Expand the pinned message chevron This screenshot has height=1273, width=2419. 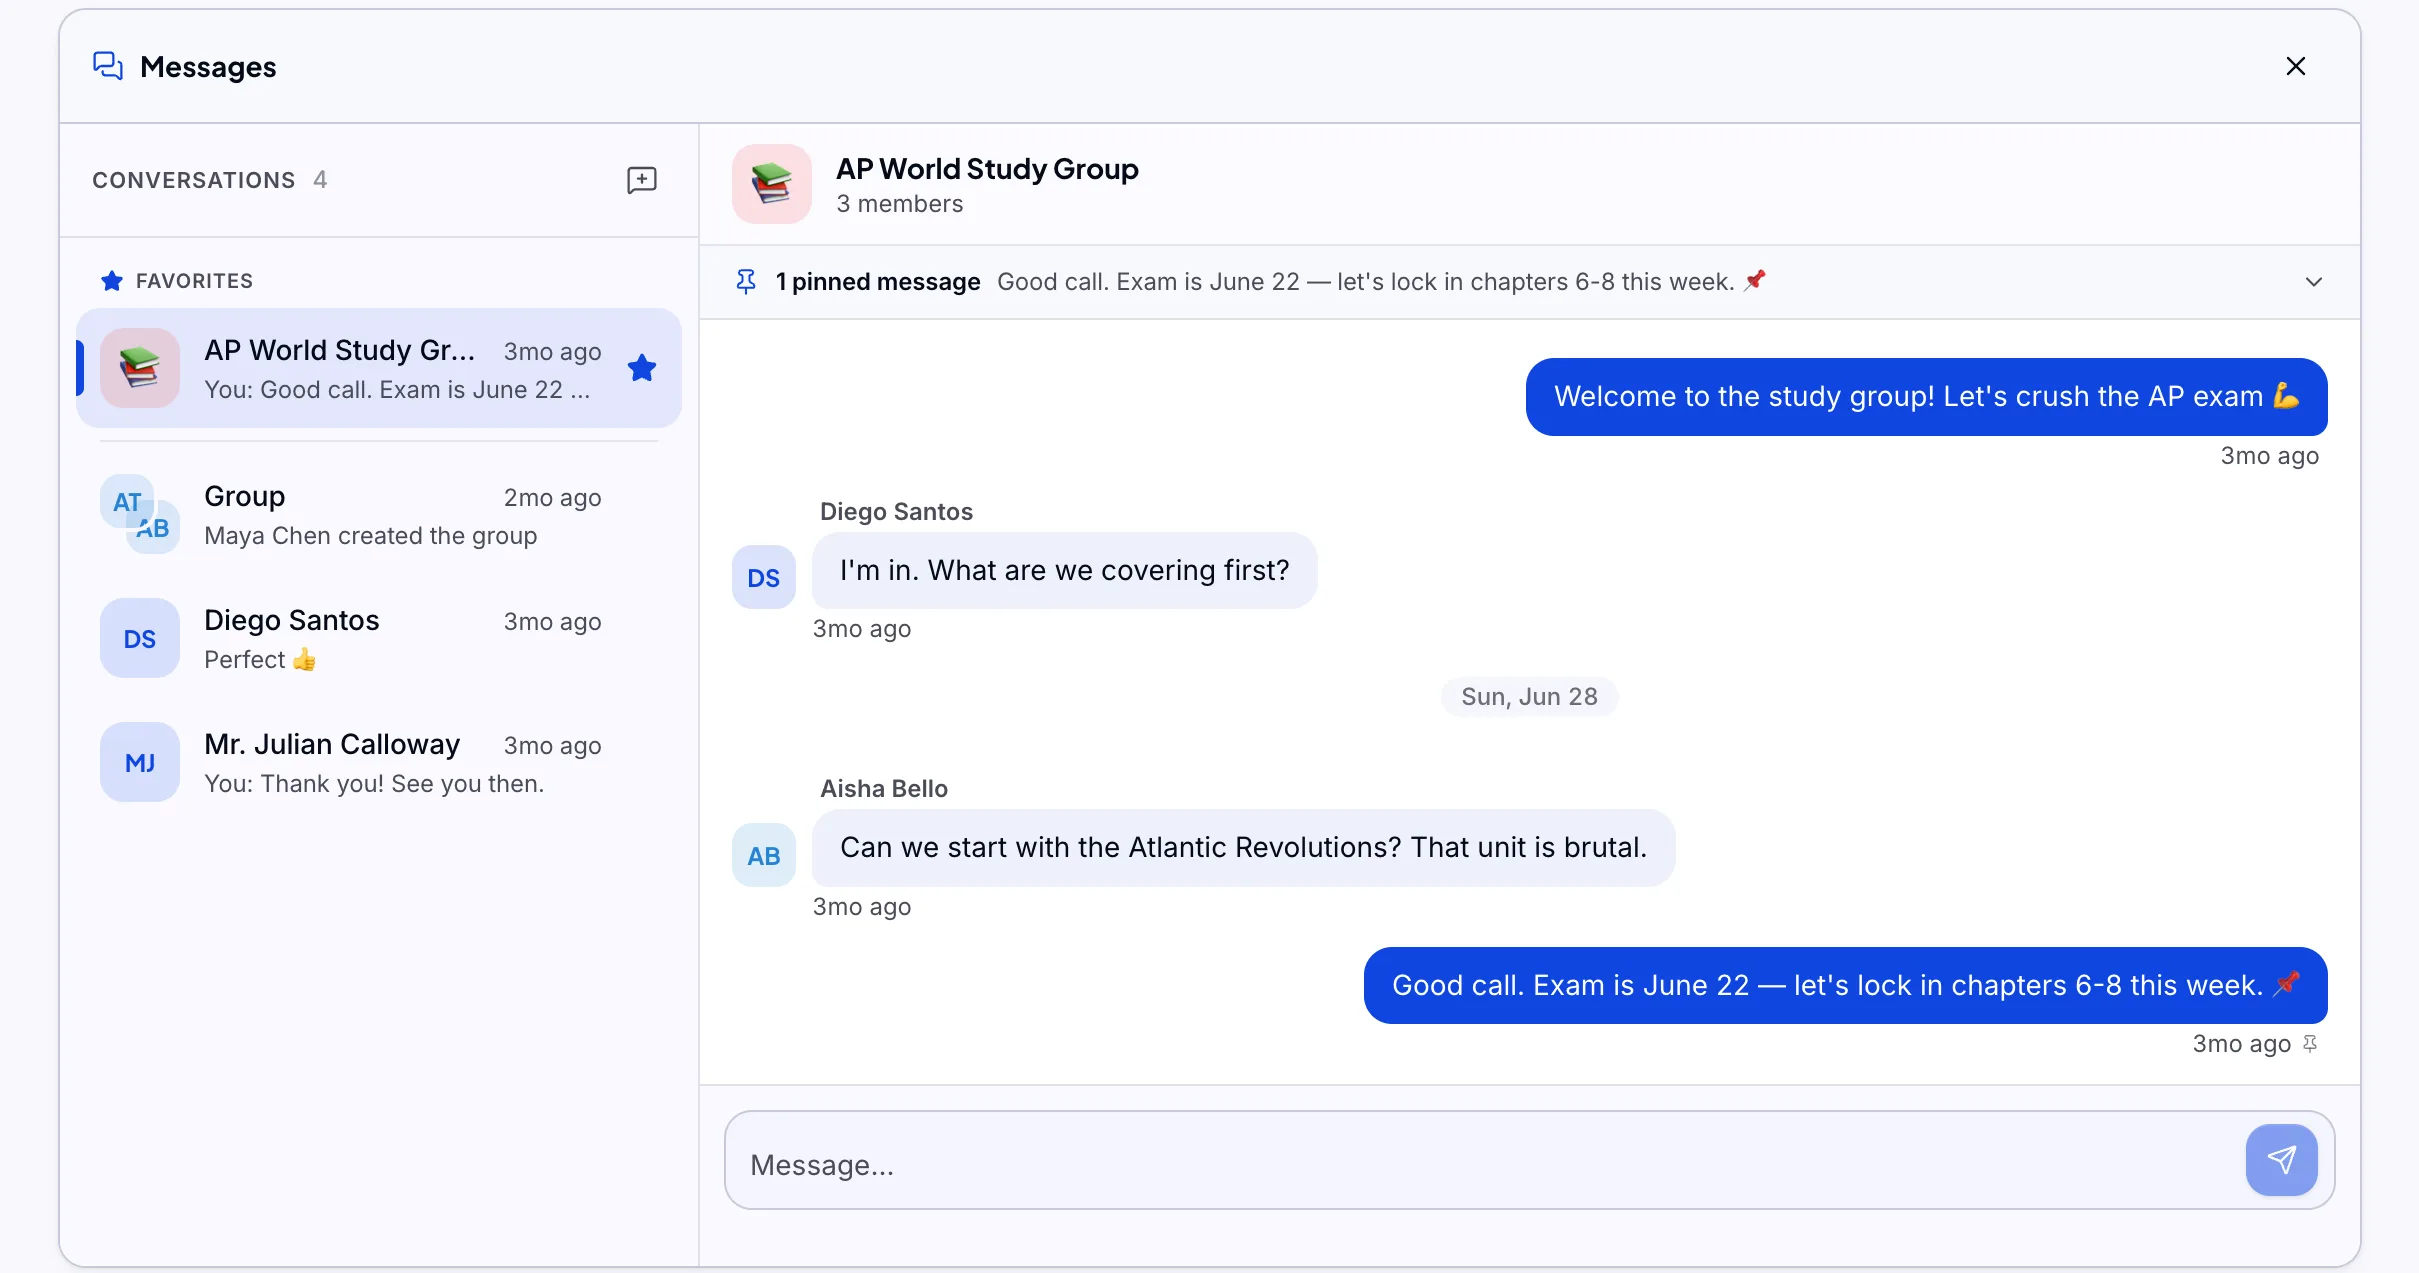(2313, 282)
